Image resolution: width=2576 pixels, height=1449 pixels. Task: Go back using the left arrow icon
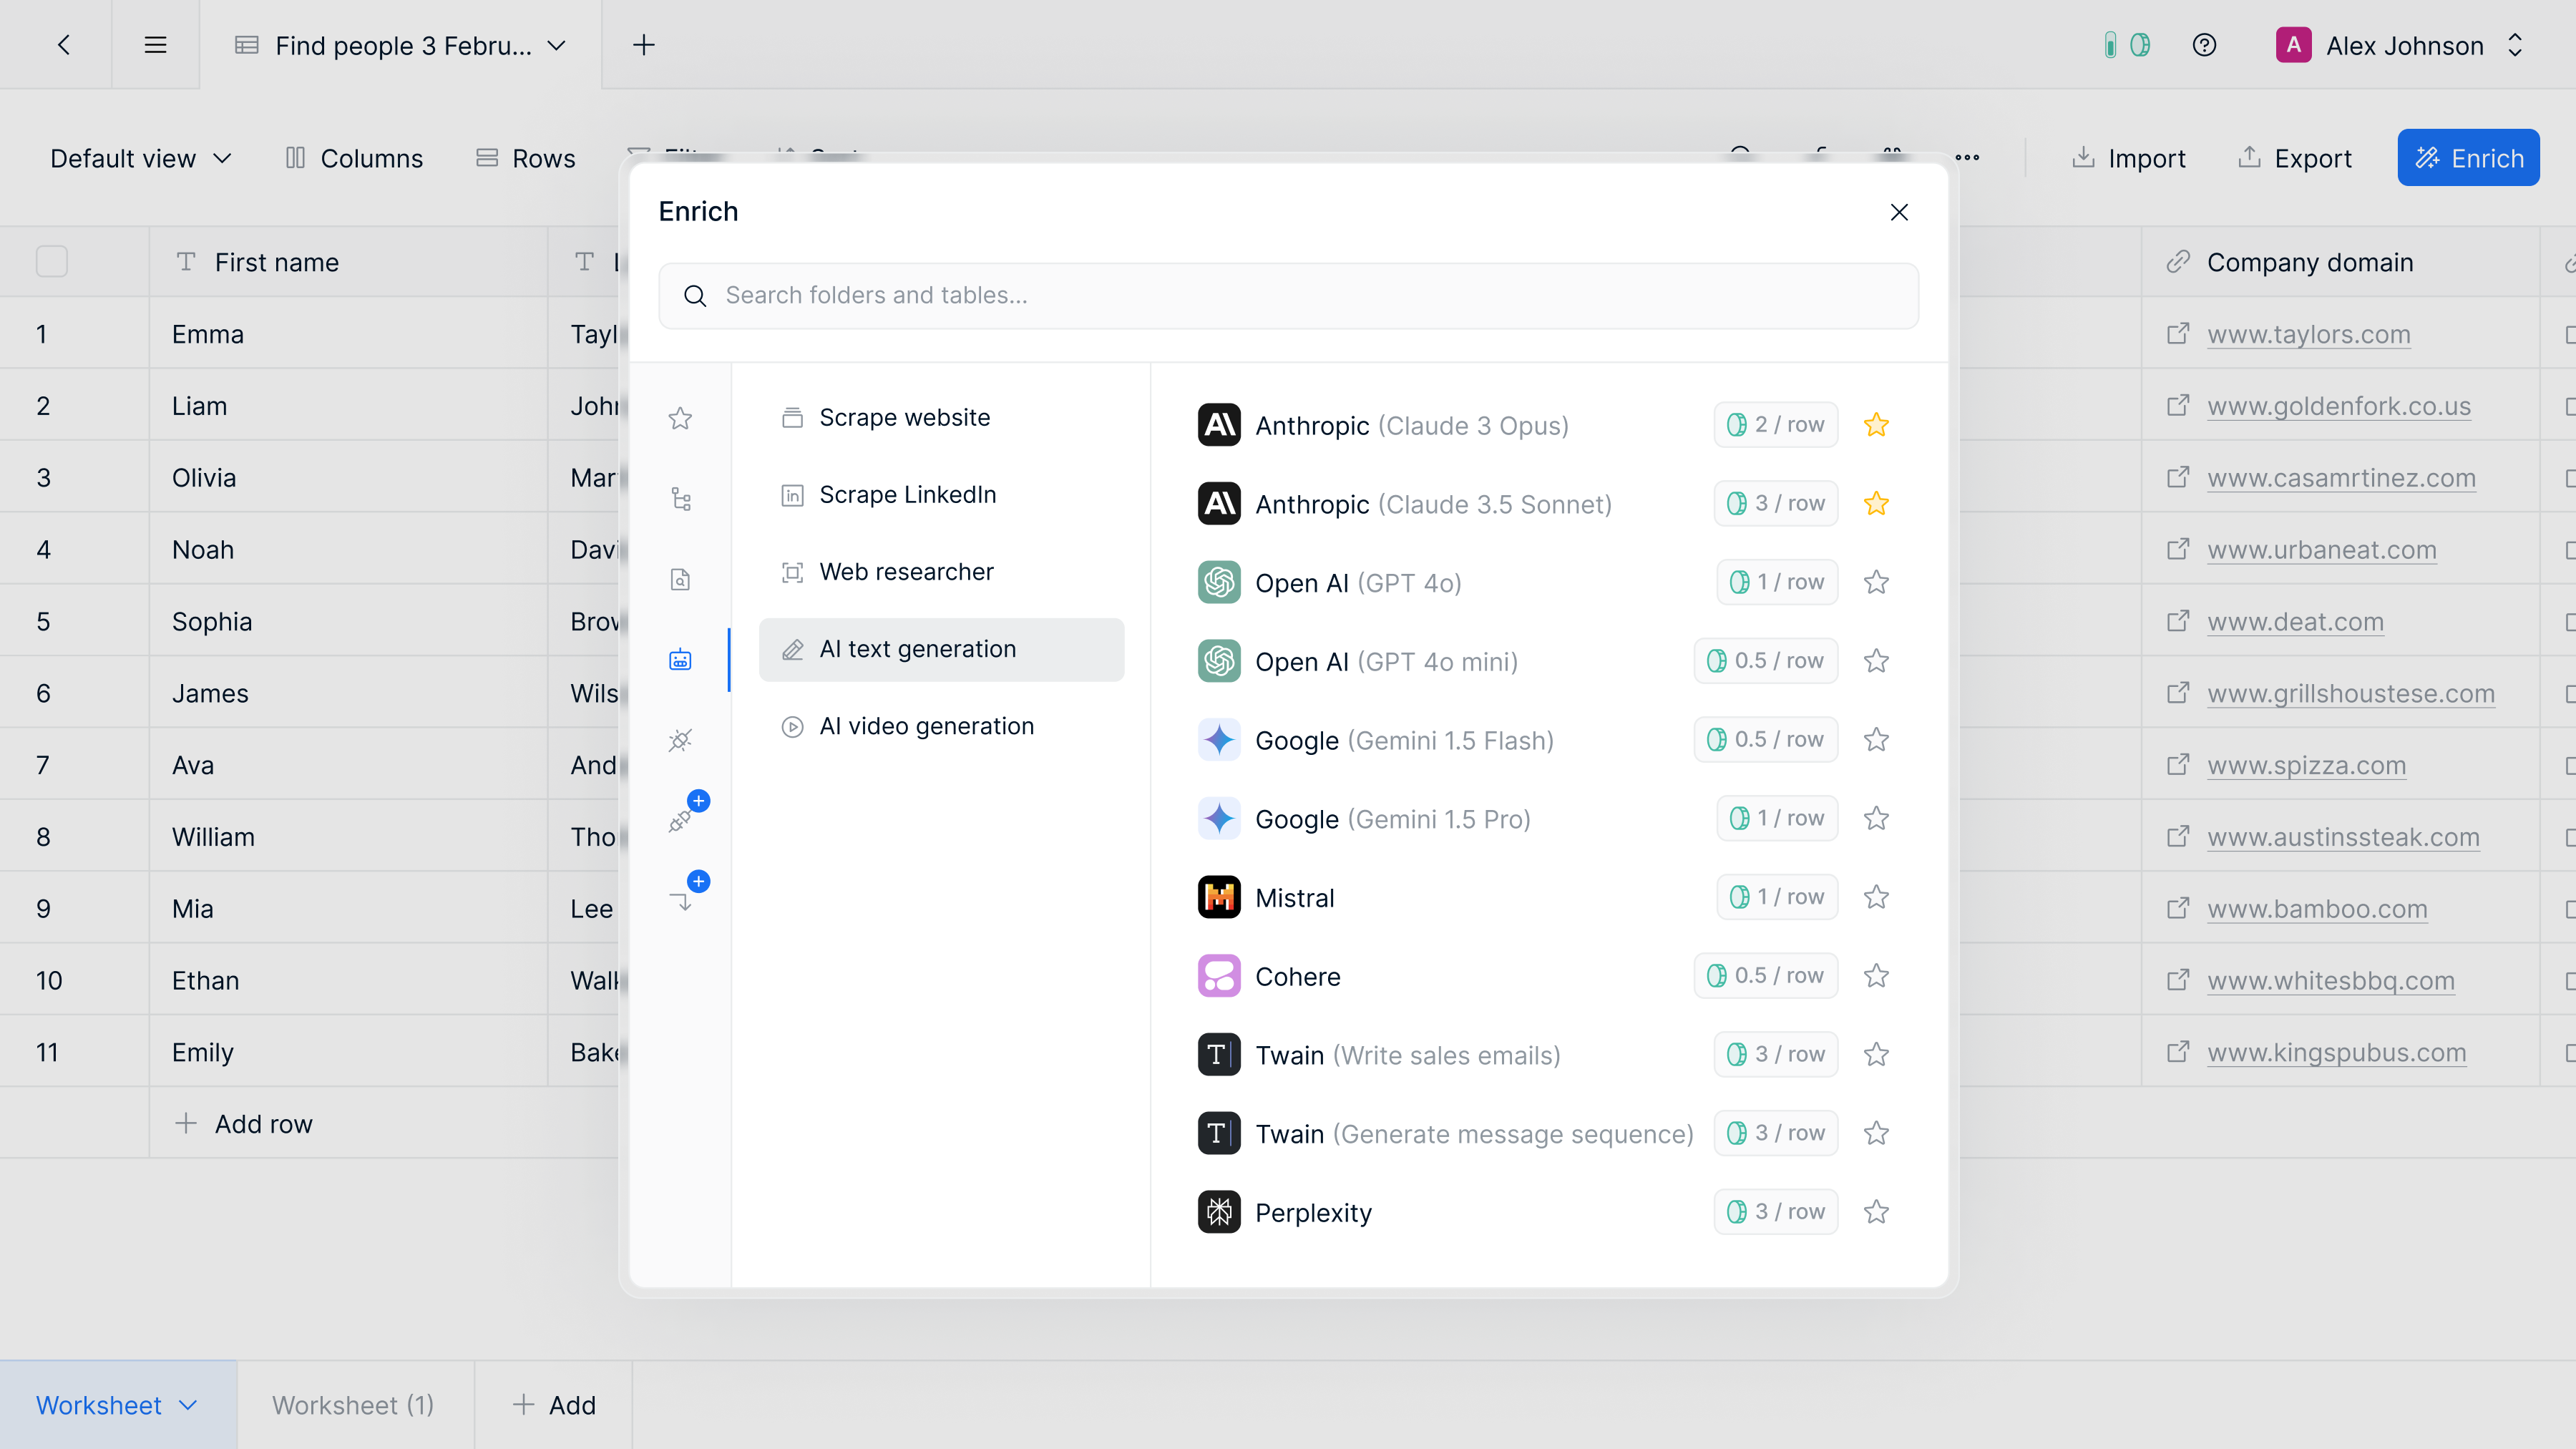64,45
